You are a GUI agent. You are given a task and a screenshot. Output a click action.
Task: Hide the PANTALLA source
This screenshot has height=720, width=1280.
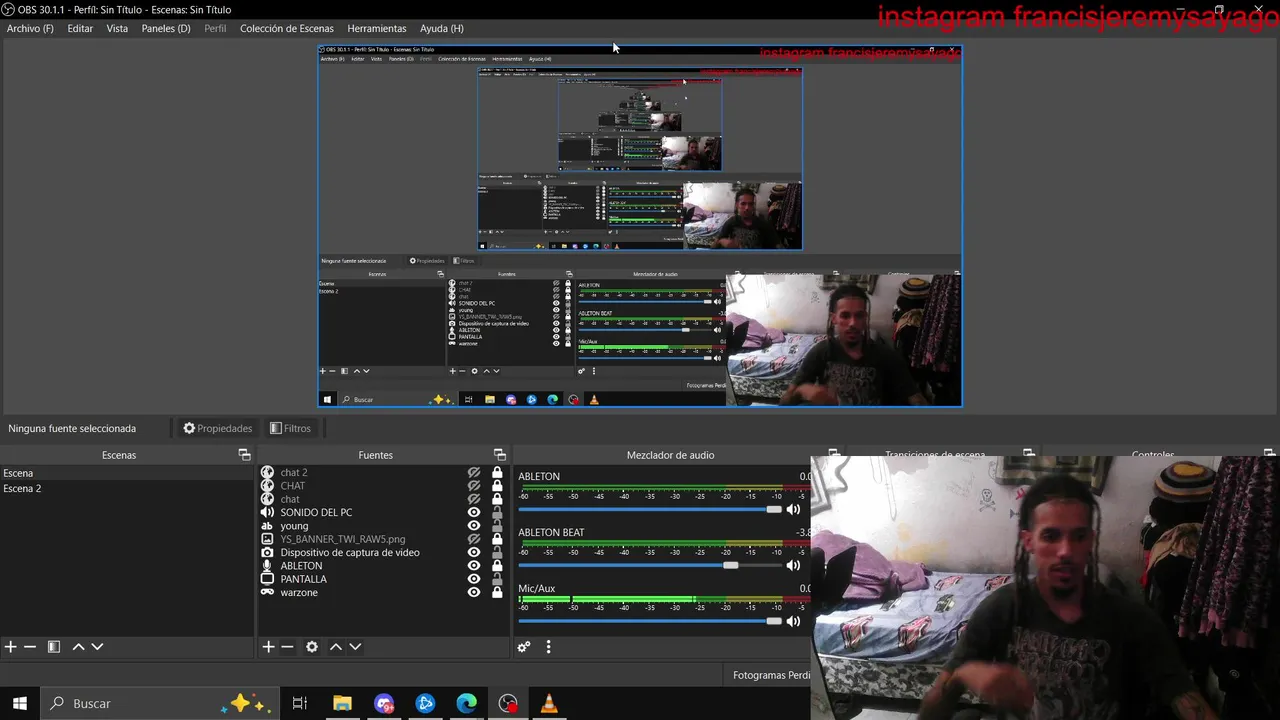point(474,579)
